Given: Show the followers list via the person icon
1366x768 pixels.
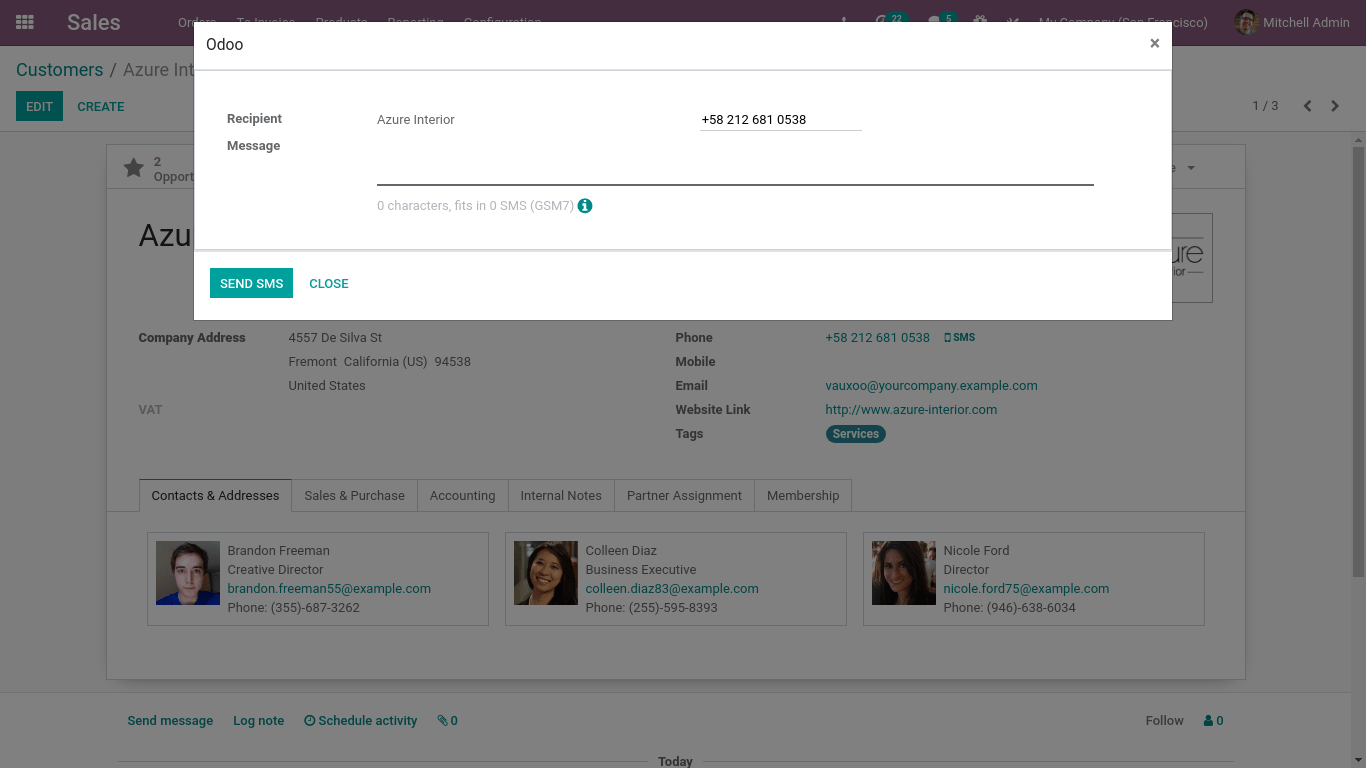Looking at the screenshot, I should point(1213,720).
